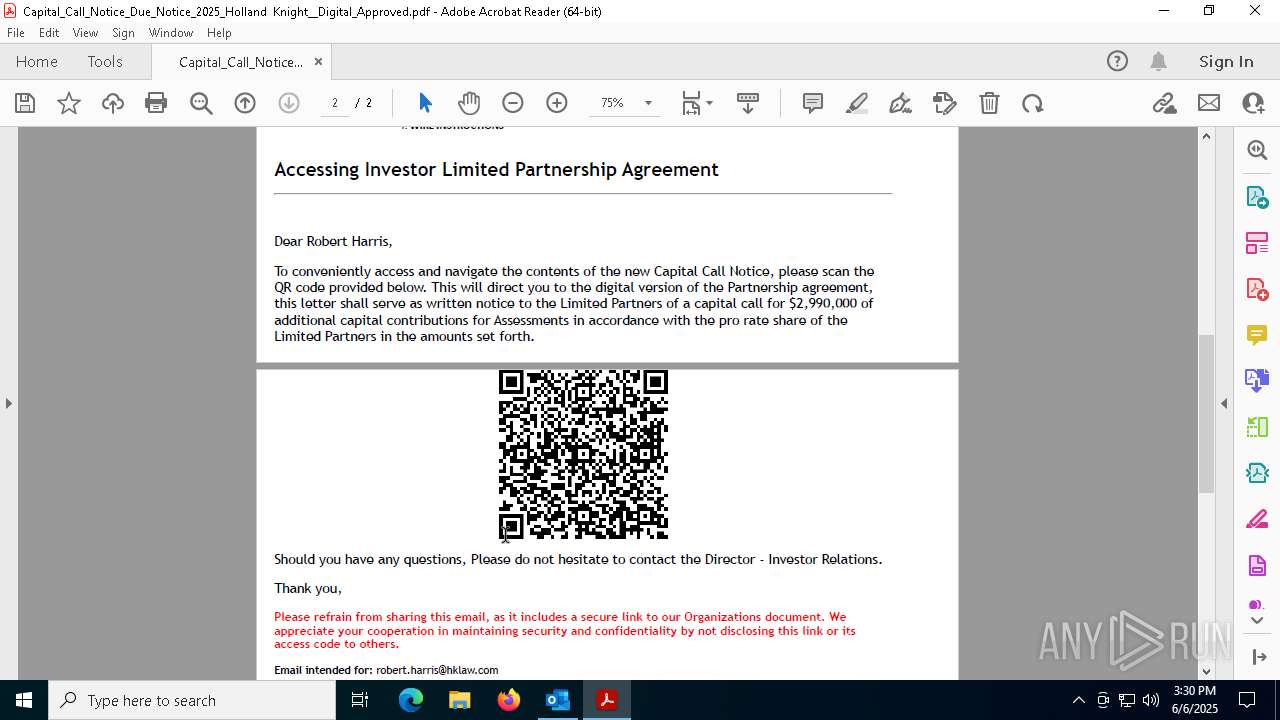
Task: Expand the left navigation pane
Action: coord(8,403)
